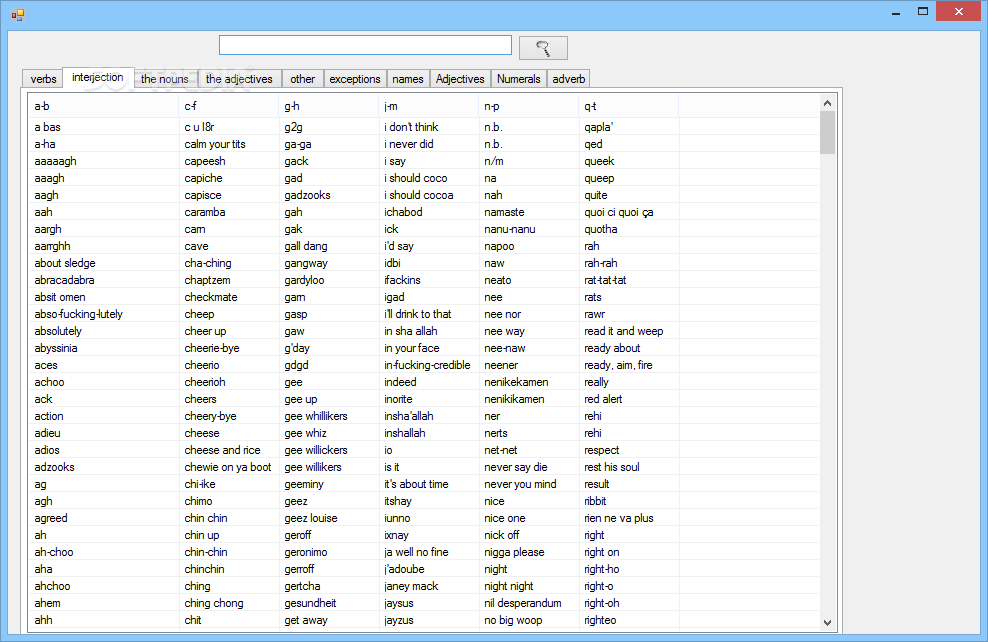The width and height of the screenshot is (988, 642).
Task: Select the 'gardyloo' entry
Action: pos(304,280)
